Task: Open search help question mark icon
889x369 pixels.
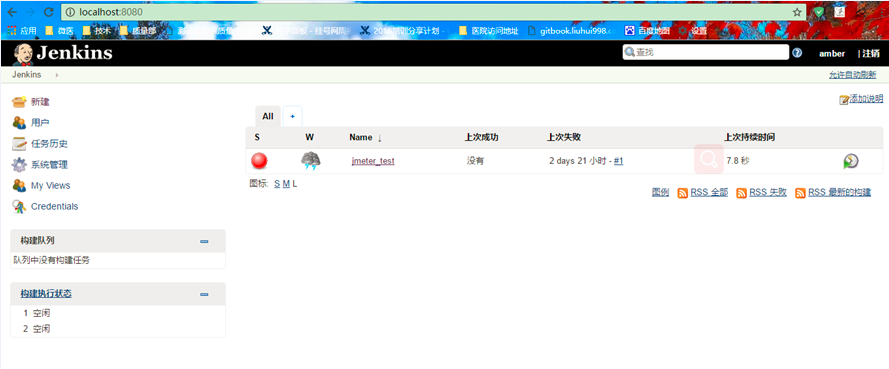Action: pyautogui.click(x=797, y=53)
